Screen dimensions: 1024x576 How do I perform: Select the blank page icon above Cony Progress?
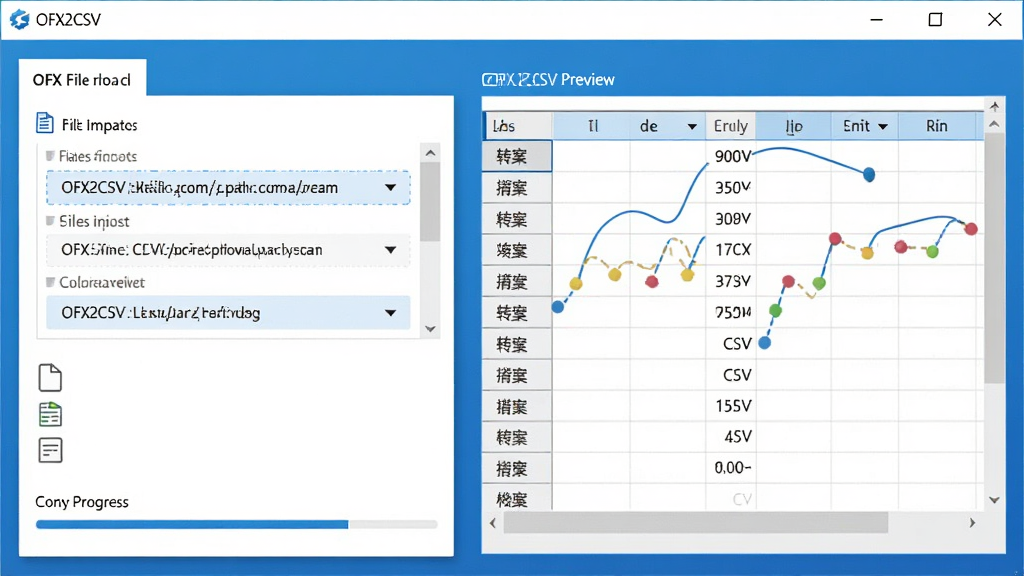point(50,377)
